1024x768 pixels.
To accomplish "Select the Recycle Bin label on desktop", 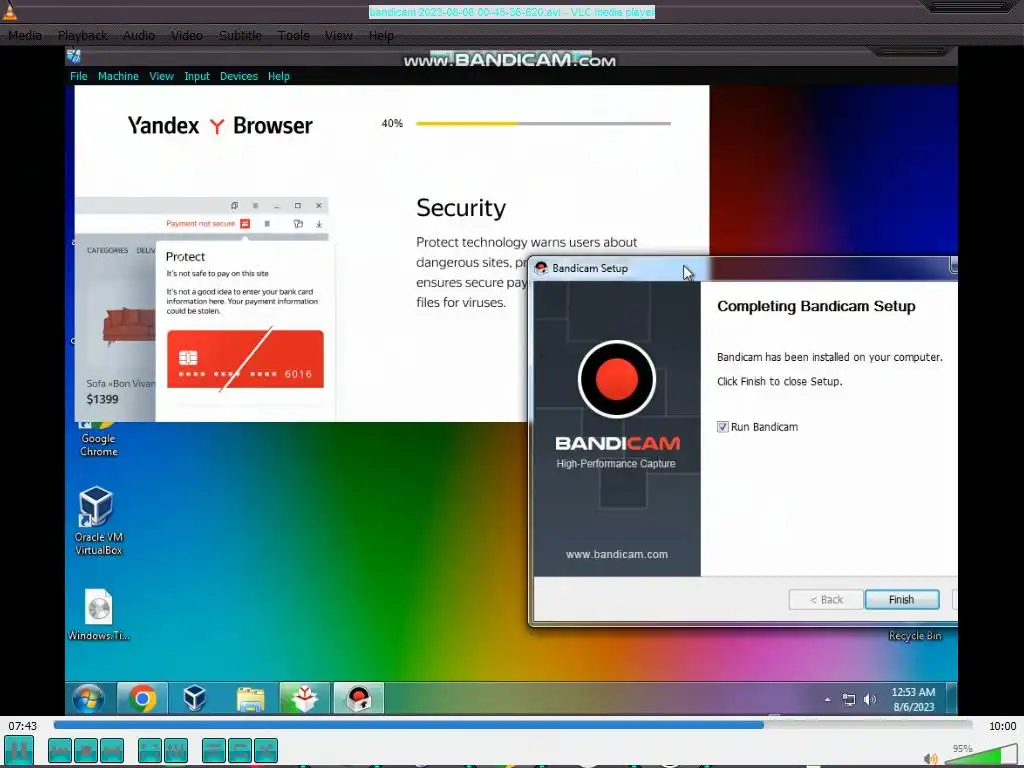I will (x=915, y=635).
